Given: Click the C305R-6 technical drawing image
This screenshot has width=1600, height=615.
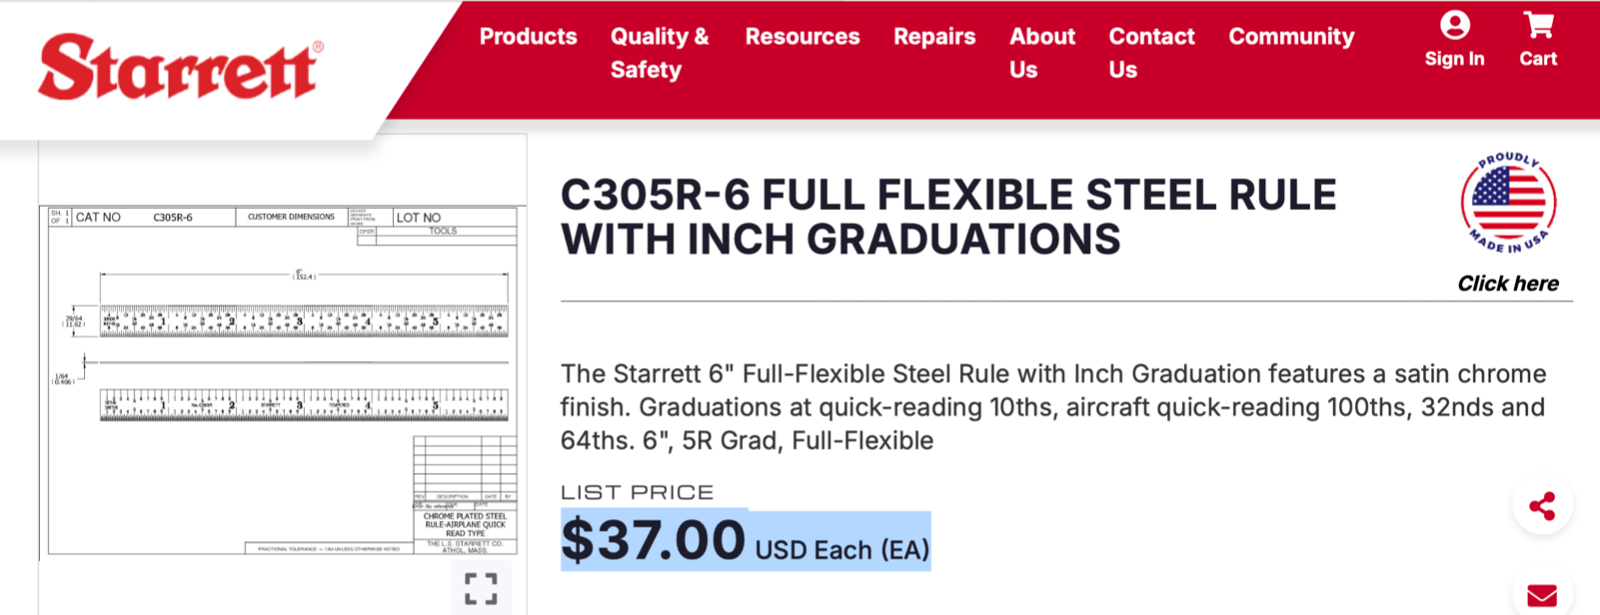Looking at the screenshot, I should 283,380.
